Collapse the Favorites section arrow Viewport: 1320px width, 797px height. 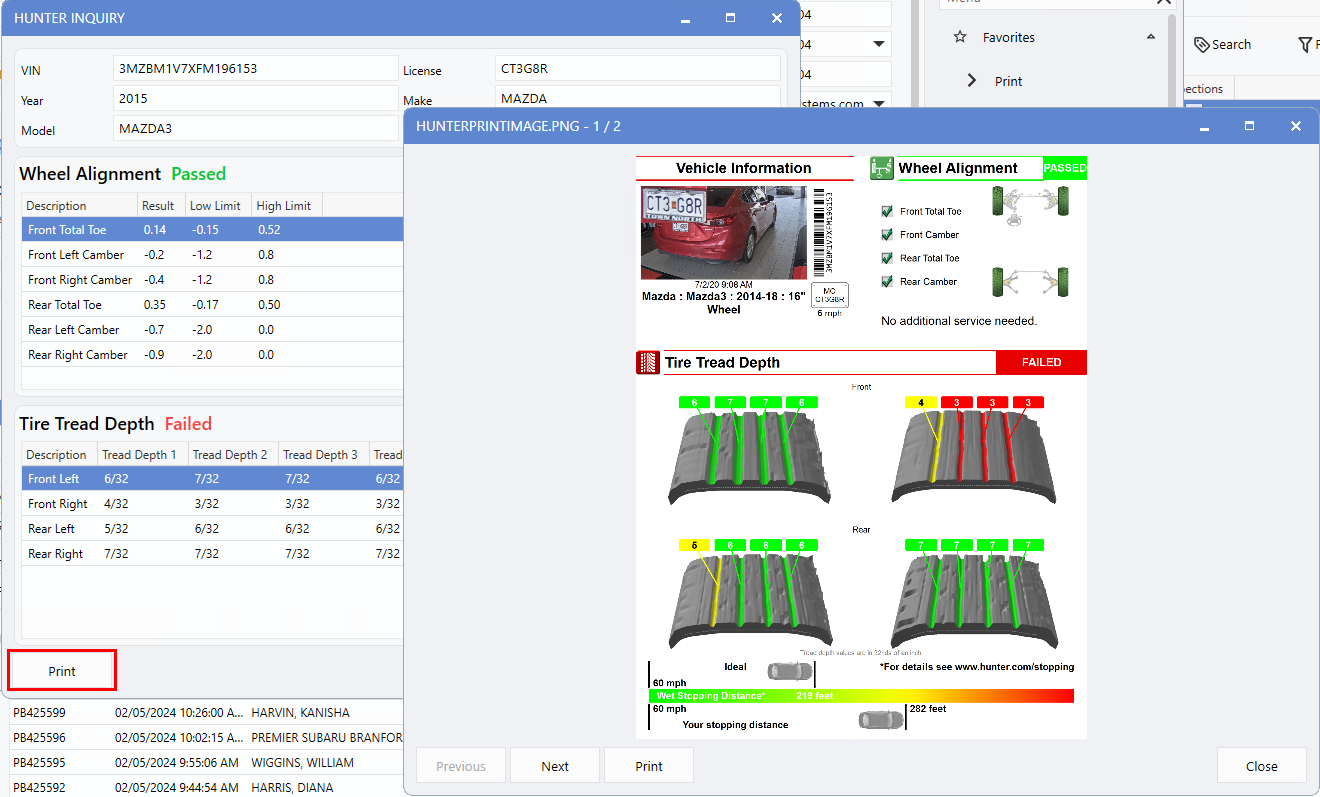pos(1151,37)
